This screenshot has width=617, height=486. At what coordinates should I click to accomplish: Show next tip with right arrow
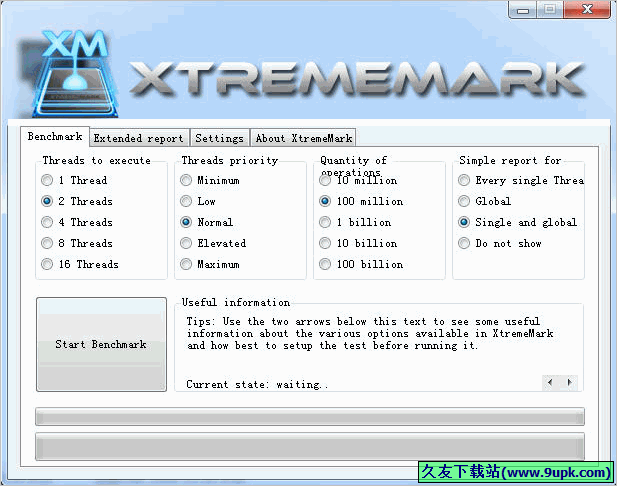point(569,382)
